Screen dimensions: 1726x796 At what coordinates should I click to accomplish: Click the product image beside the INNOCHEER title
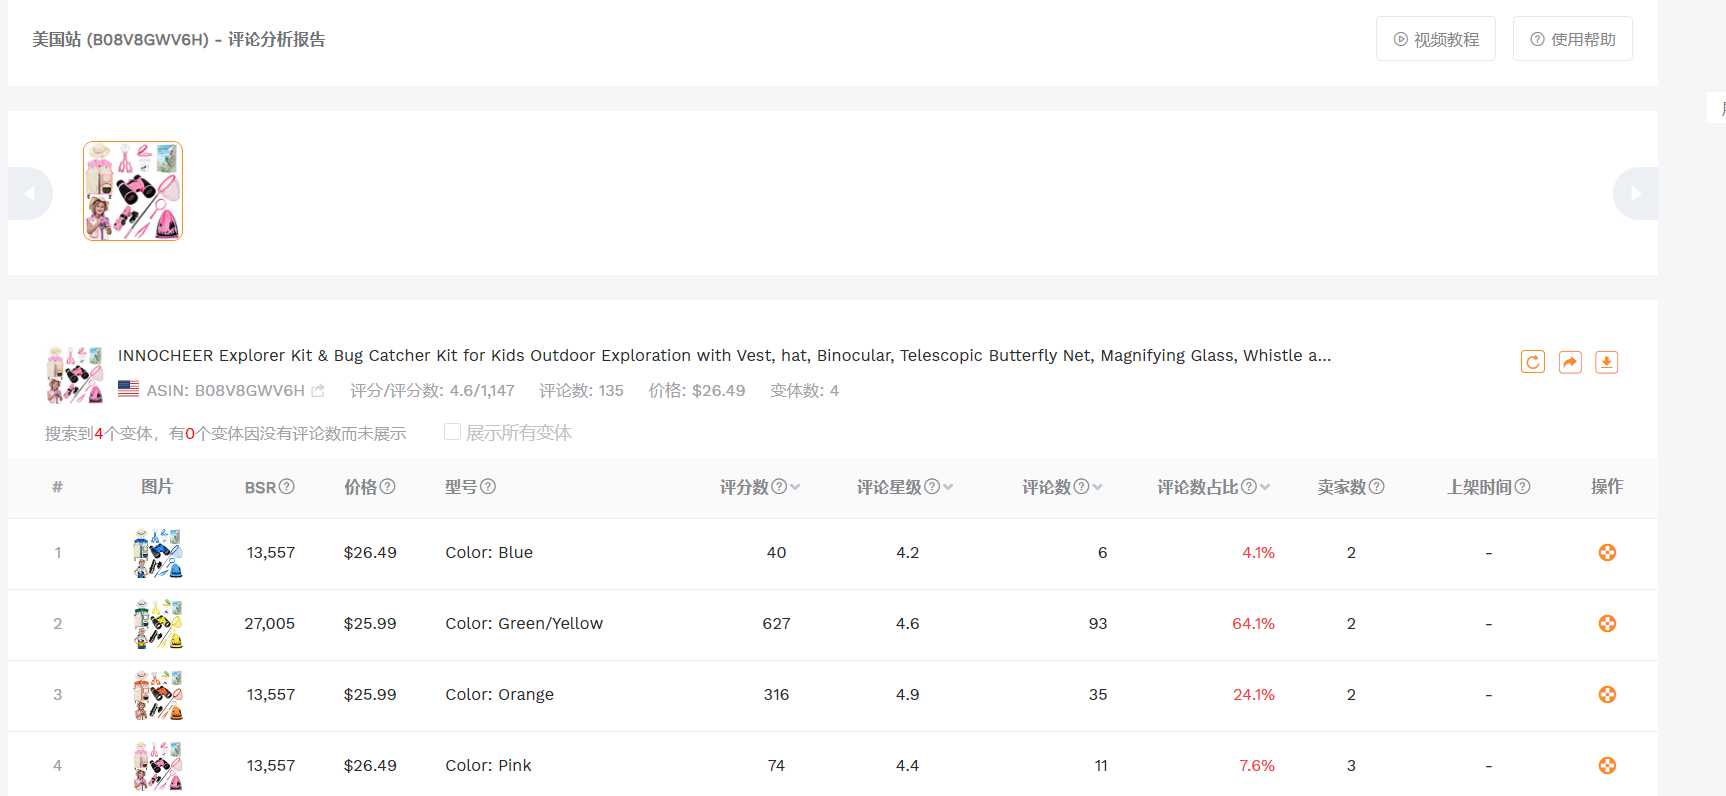75,374
